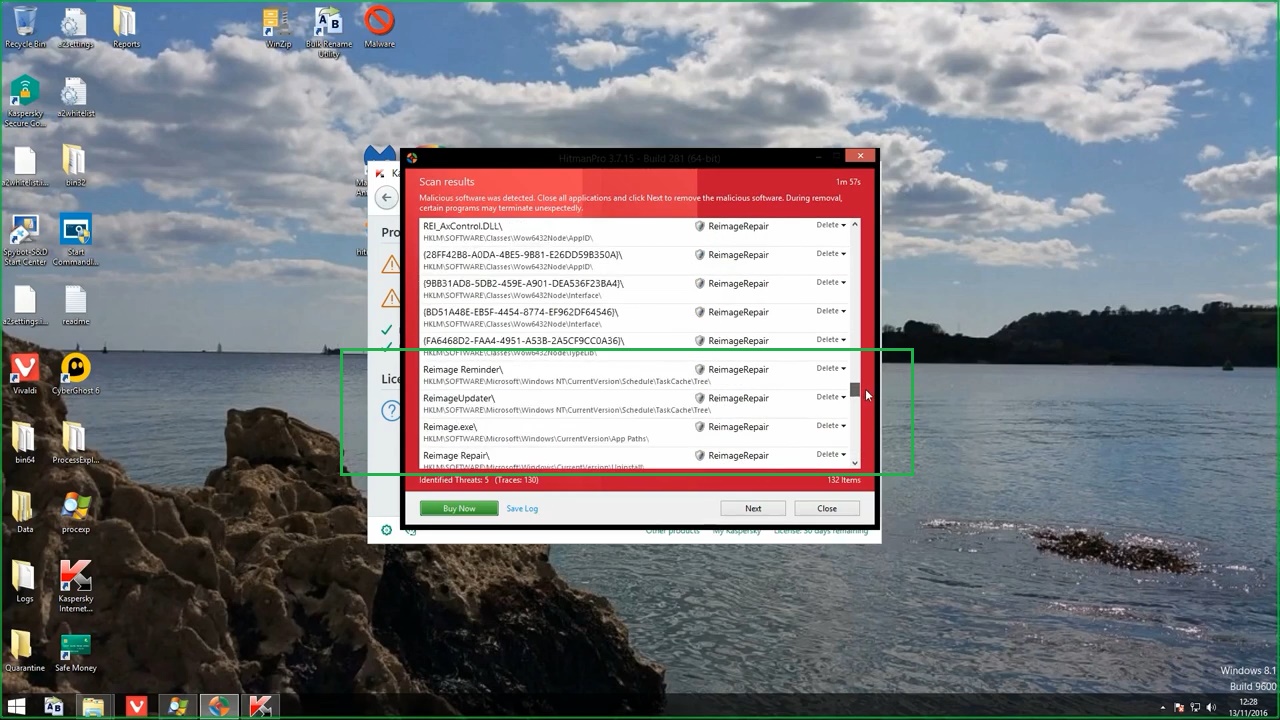1280x720 pixels.
Task: Launch Spybot-S&D Start Center shortcut
Action: tap(25, 240)
